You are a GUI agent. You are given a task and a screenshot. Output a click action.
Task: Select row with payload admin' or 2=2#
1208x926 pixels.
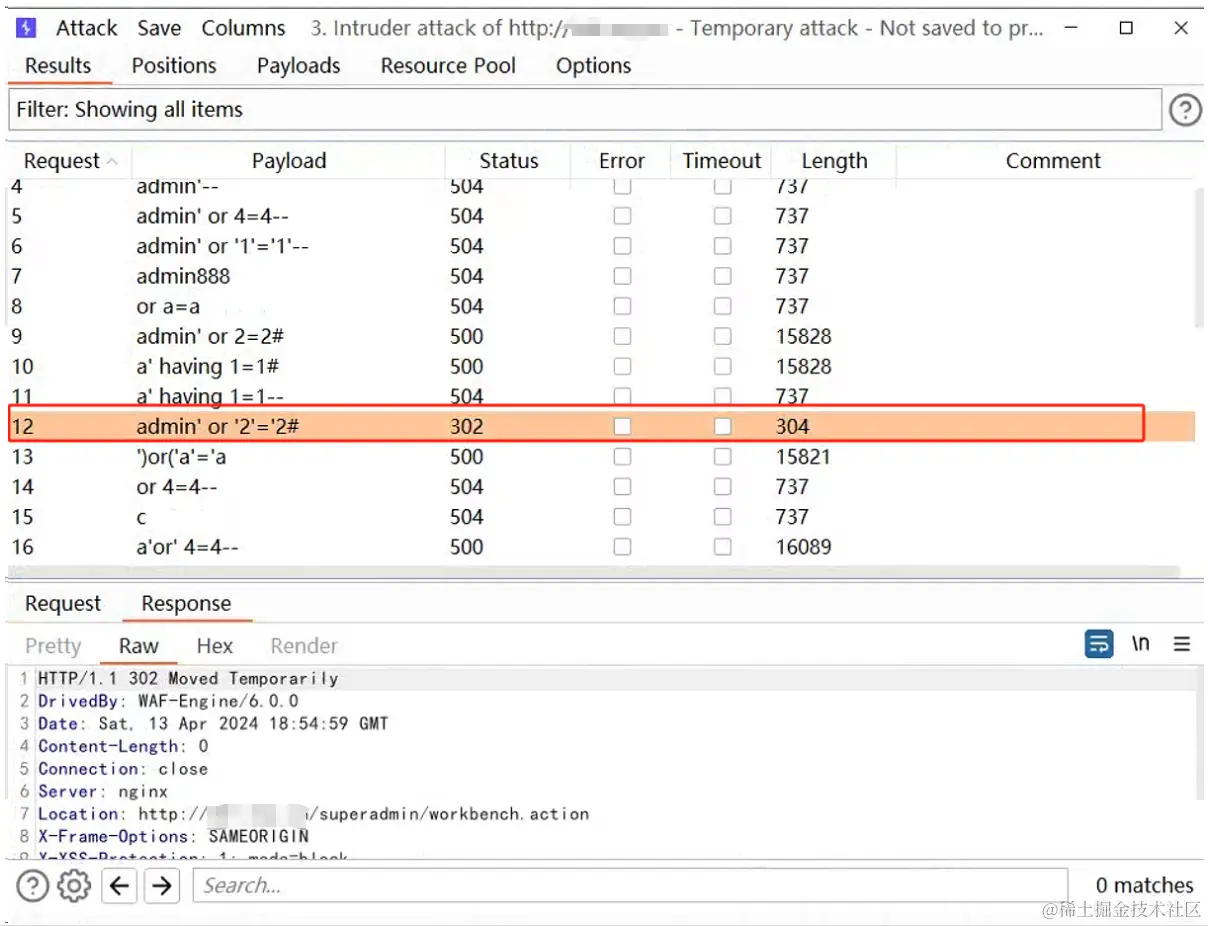coord(600,336)
